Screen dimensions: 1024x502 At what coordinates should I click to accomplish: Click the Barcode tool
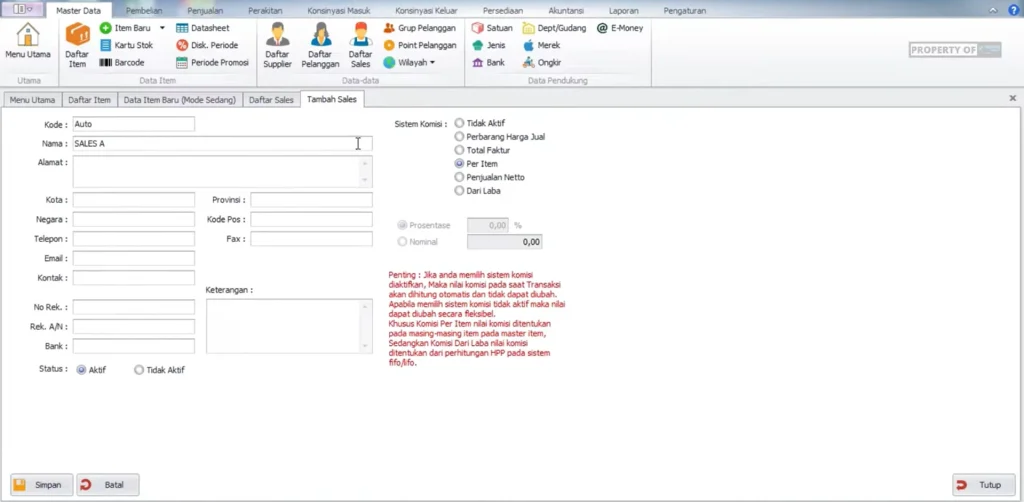[x=122, y=62]
